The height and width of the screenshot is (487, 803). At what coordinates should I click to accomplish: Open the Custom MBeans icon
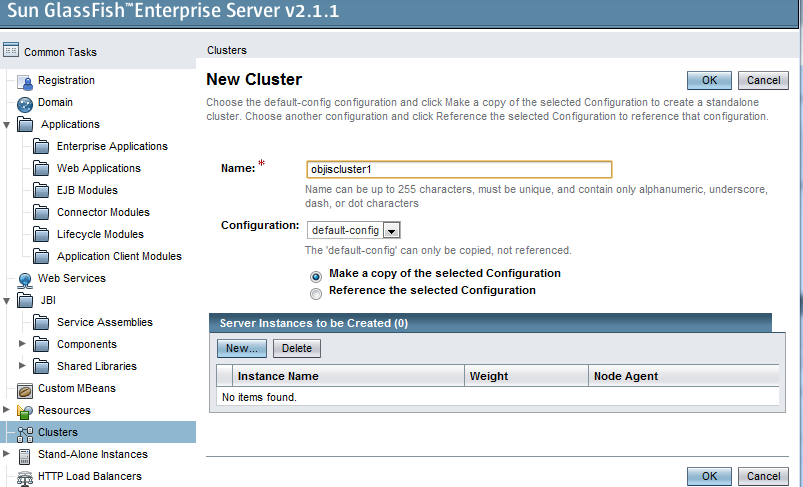[26, 389]
